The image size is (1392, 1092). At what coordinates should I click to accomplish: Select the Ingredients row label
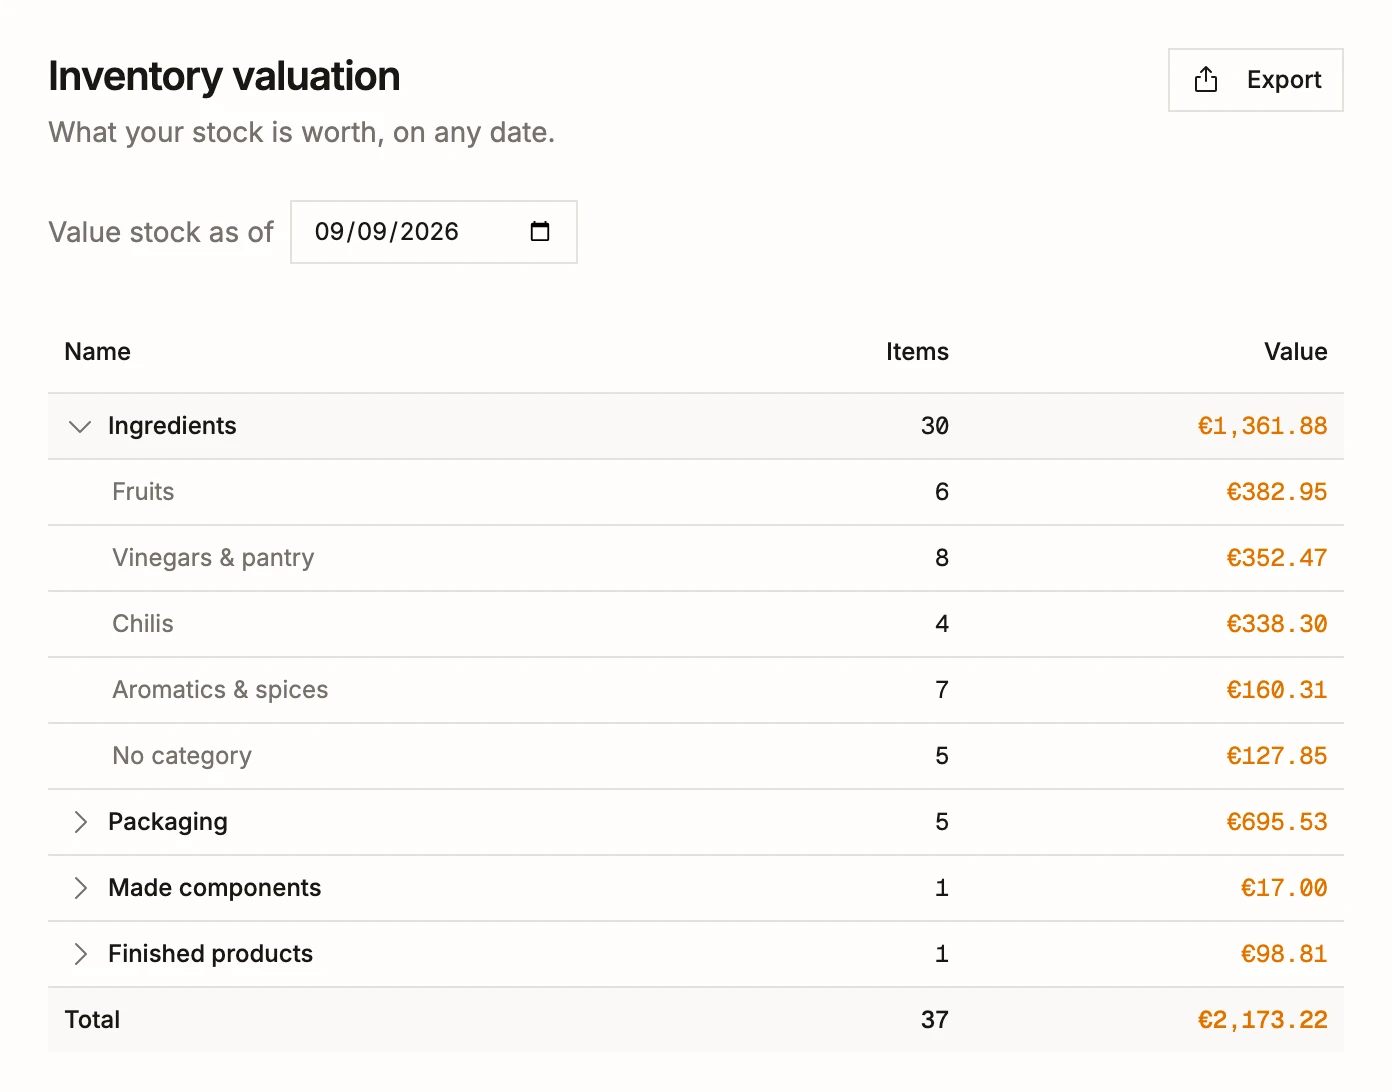172,426
